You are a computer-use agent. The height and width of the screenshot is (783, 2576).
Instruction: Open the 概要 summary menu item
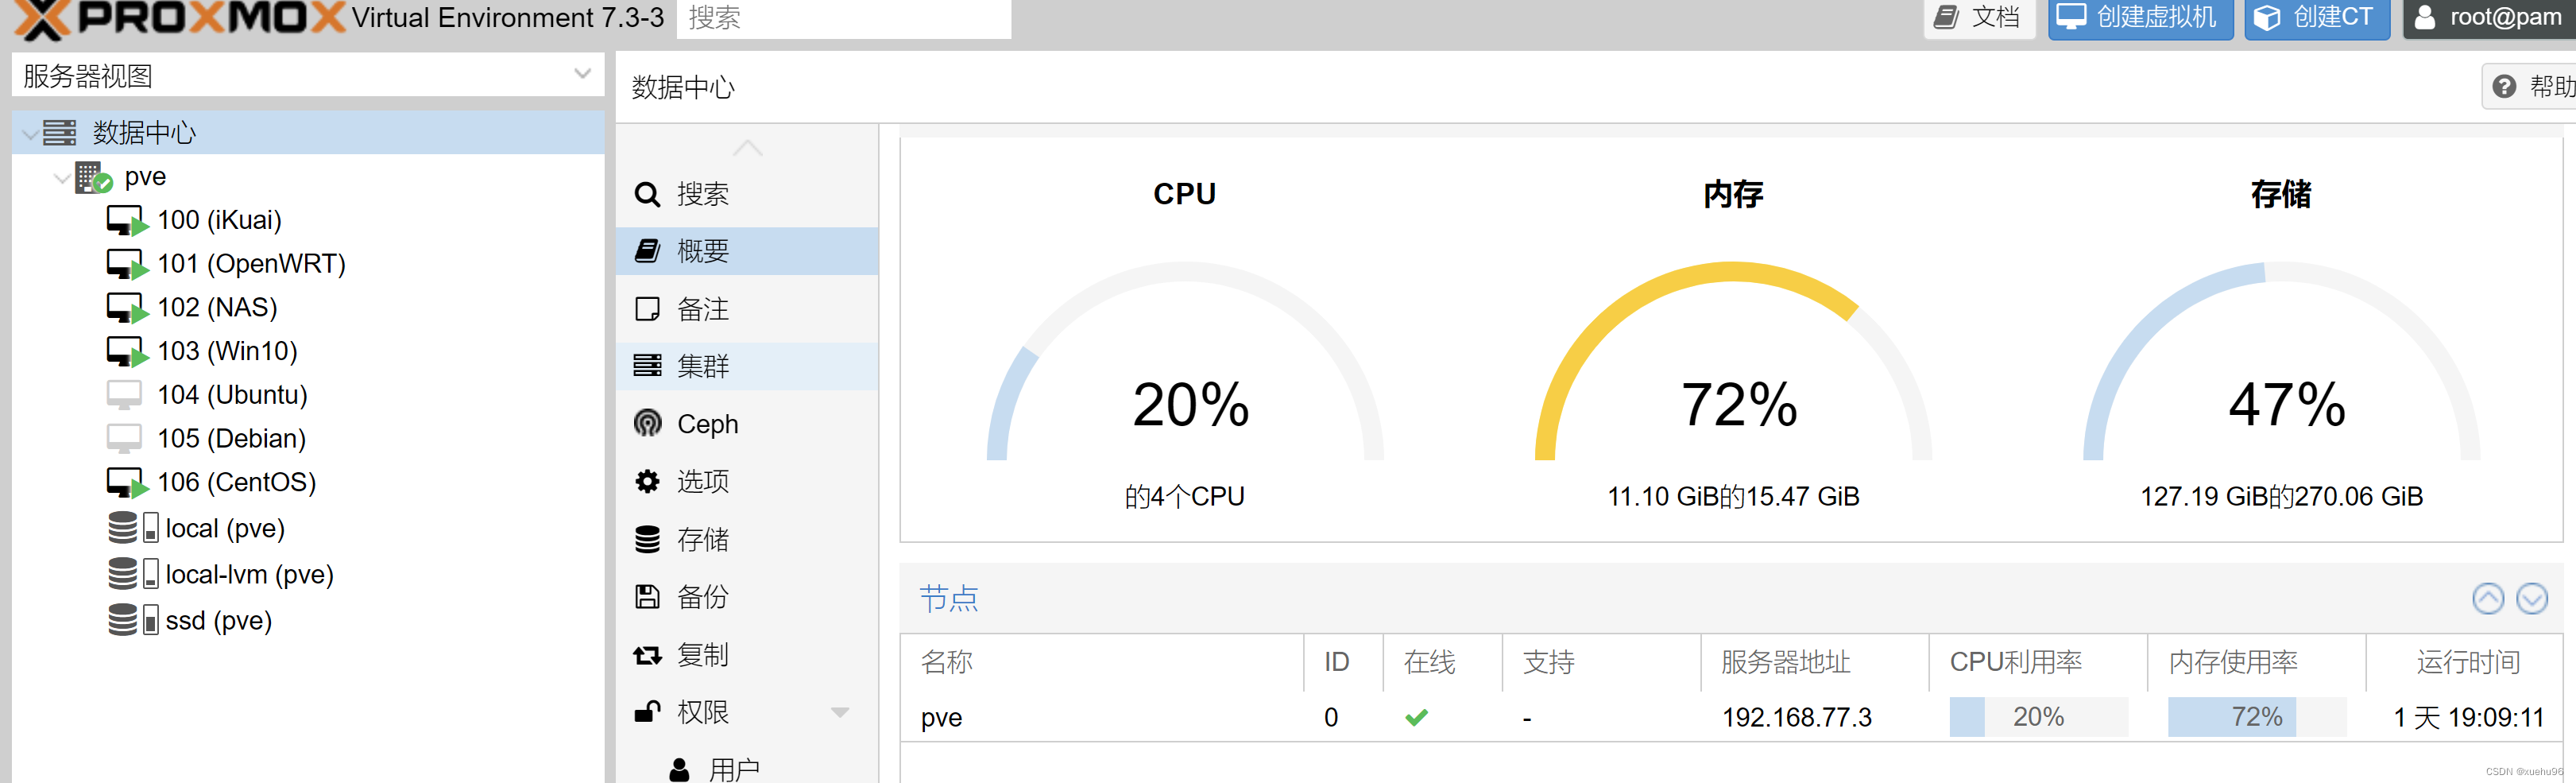pyautogui.click(x=747, y=251)
